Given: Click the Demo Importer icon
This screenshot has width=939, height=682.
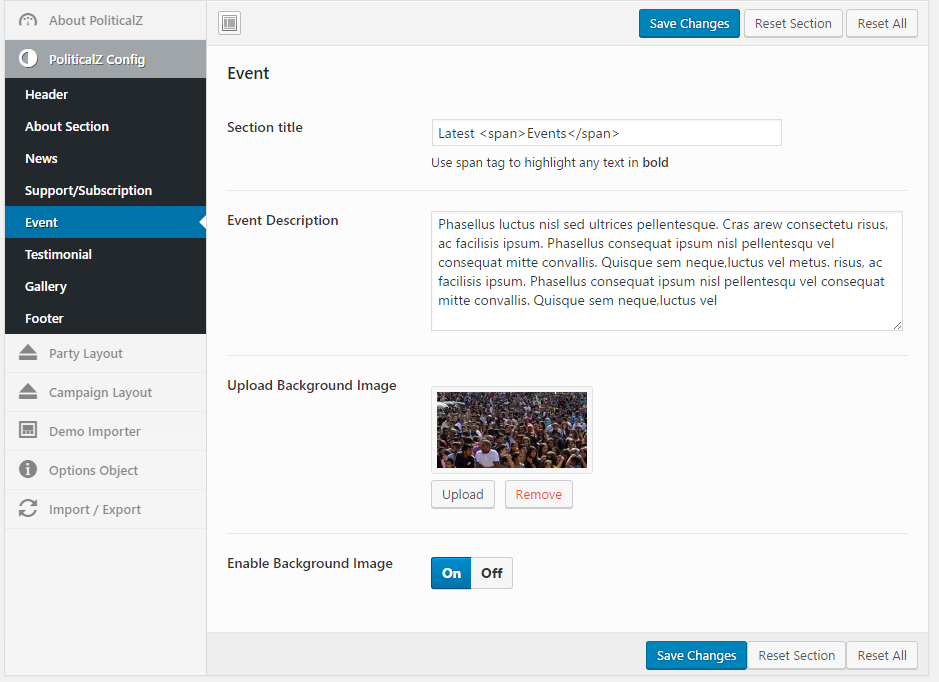Looking at the screenshot, I should click(x=28, y=430).
